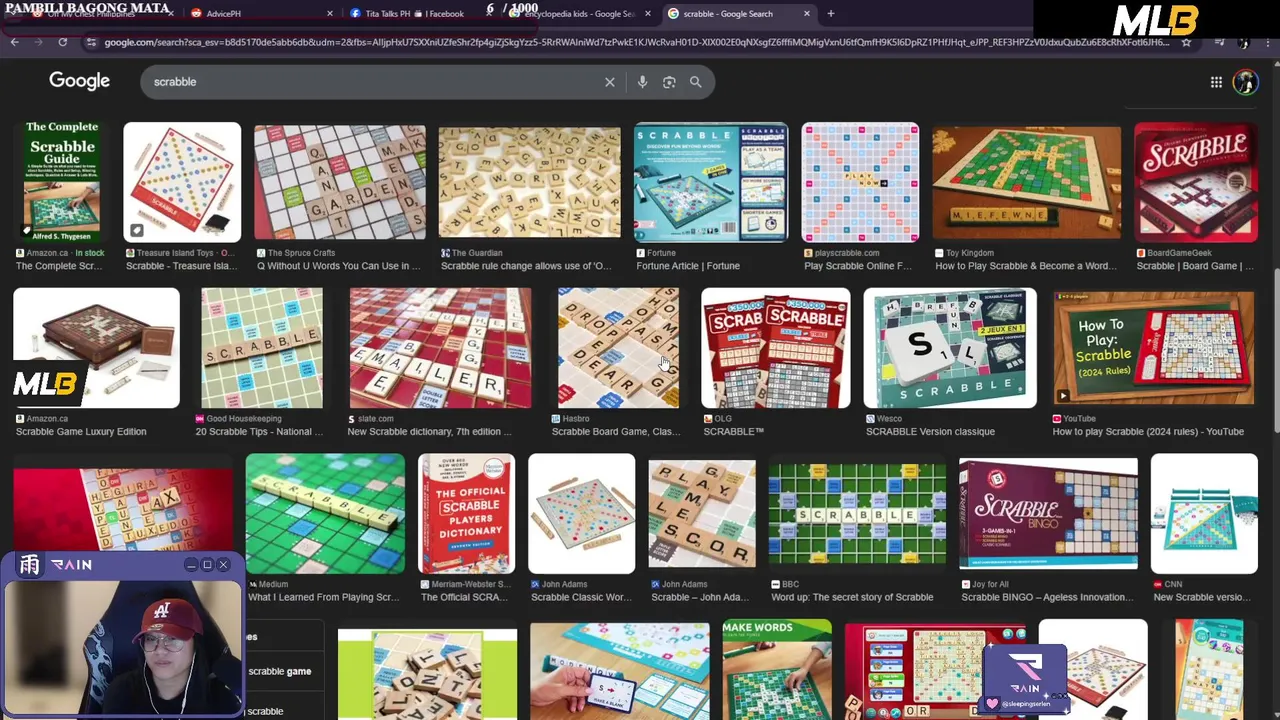The width and height of the screenshot is (1280, 720).
Task: Clear the search box with X
Action: [609, 82]
